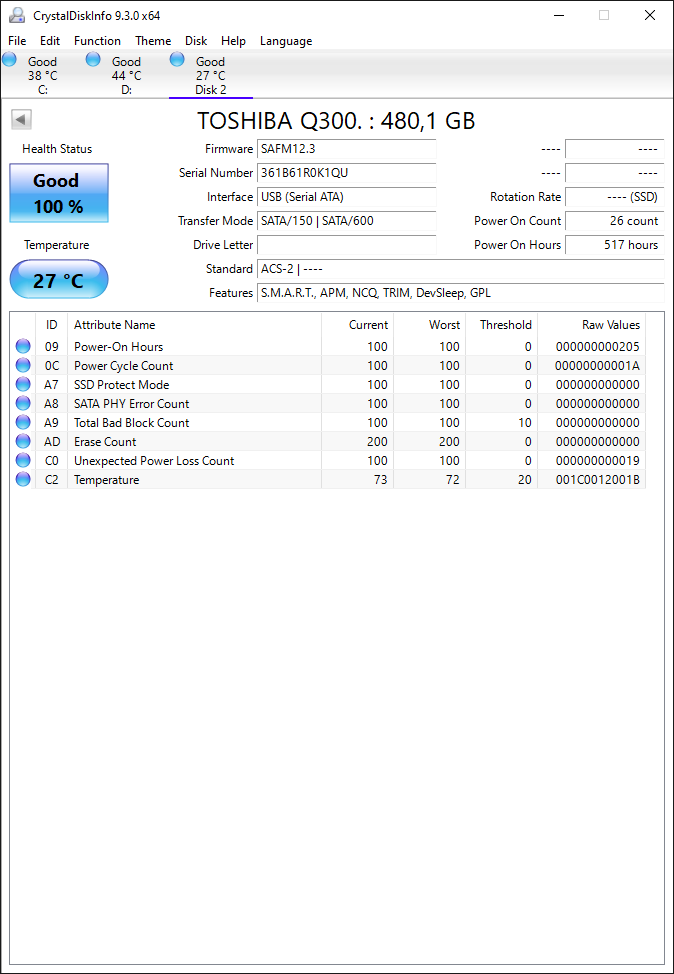Click the status orb for Power-On Hours row
The height and width of the screenshot is (974, 674).
coord(23,346)
